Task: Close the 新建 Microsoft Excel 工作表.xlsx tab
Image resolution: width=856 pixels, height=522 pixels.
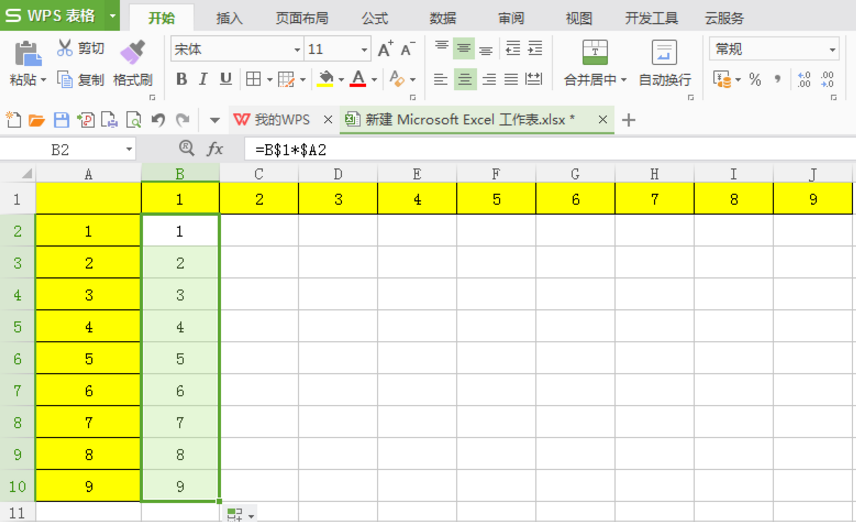Action: tap(603, 119)
